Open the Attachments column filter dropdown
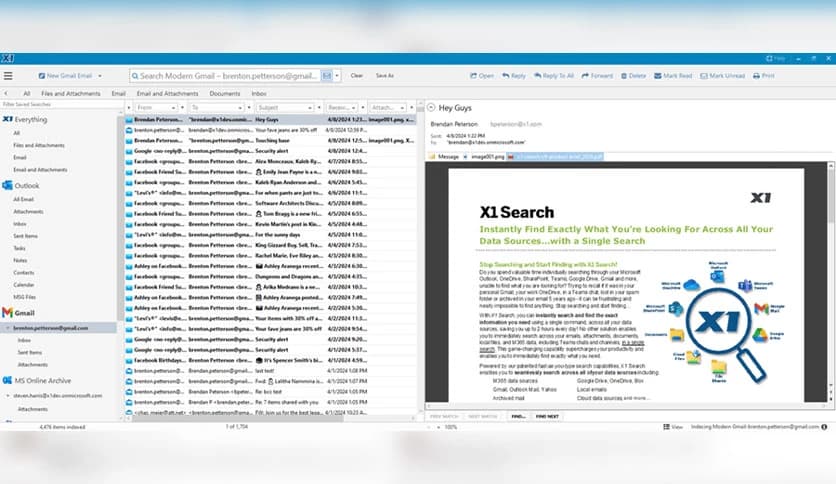836x484 pixels. click(403, 108)
